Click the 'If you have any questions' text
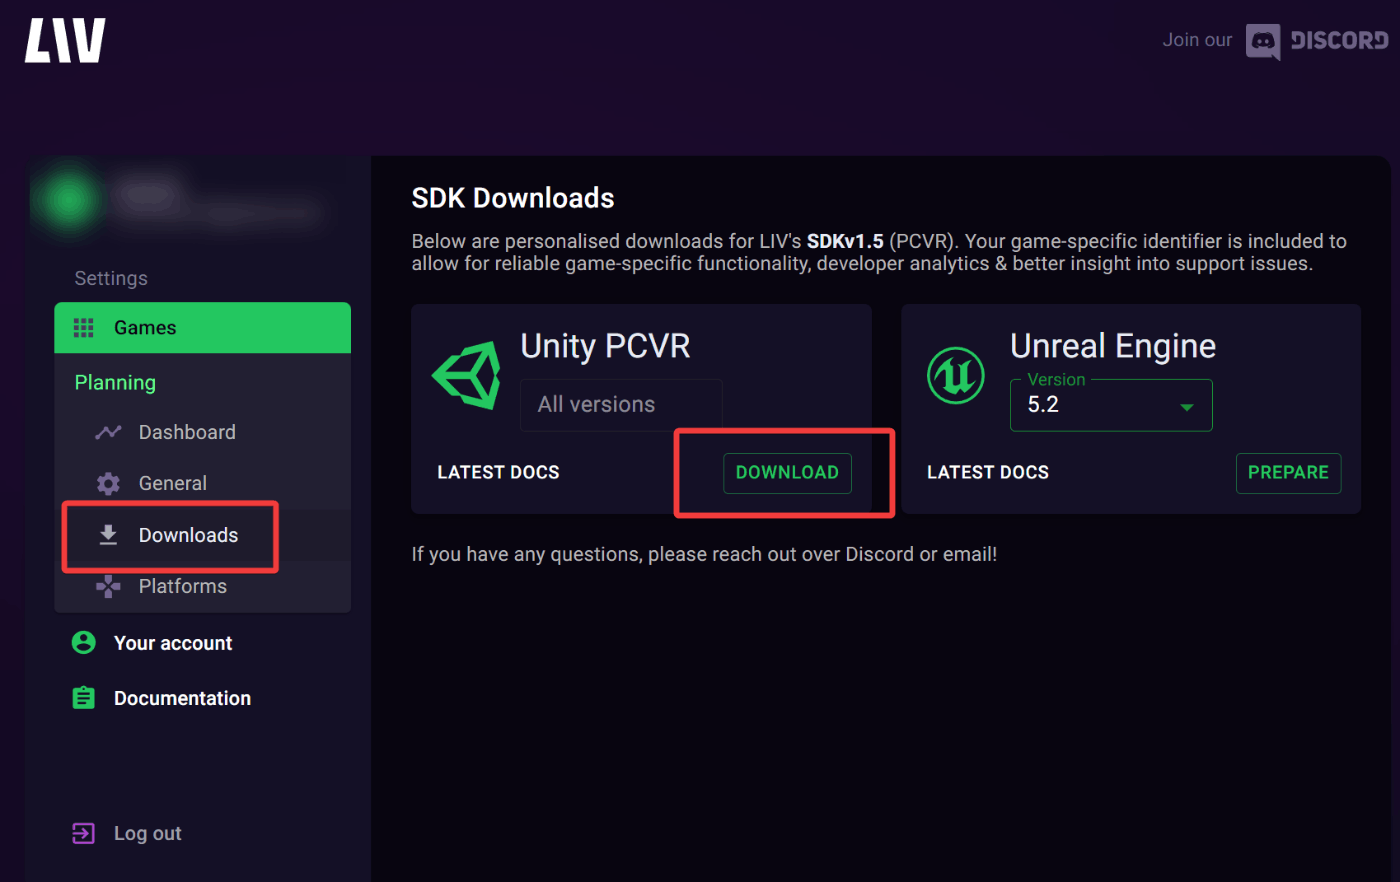 [x=704, y=554]
